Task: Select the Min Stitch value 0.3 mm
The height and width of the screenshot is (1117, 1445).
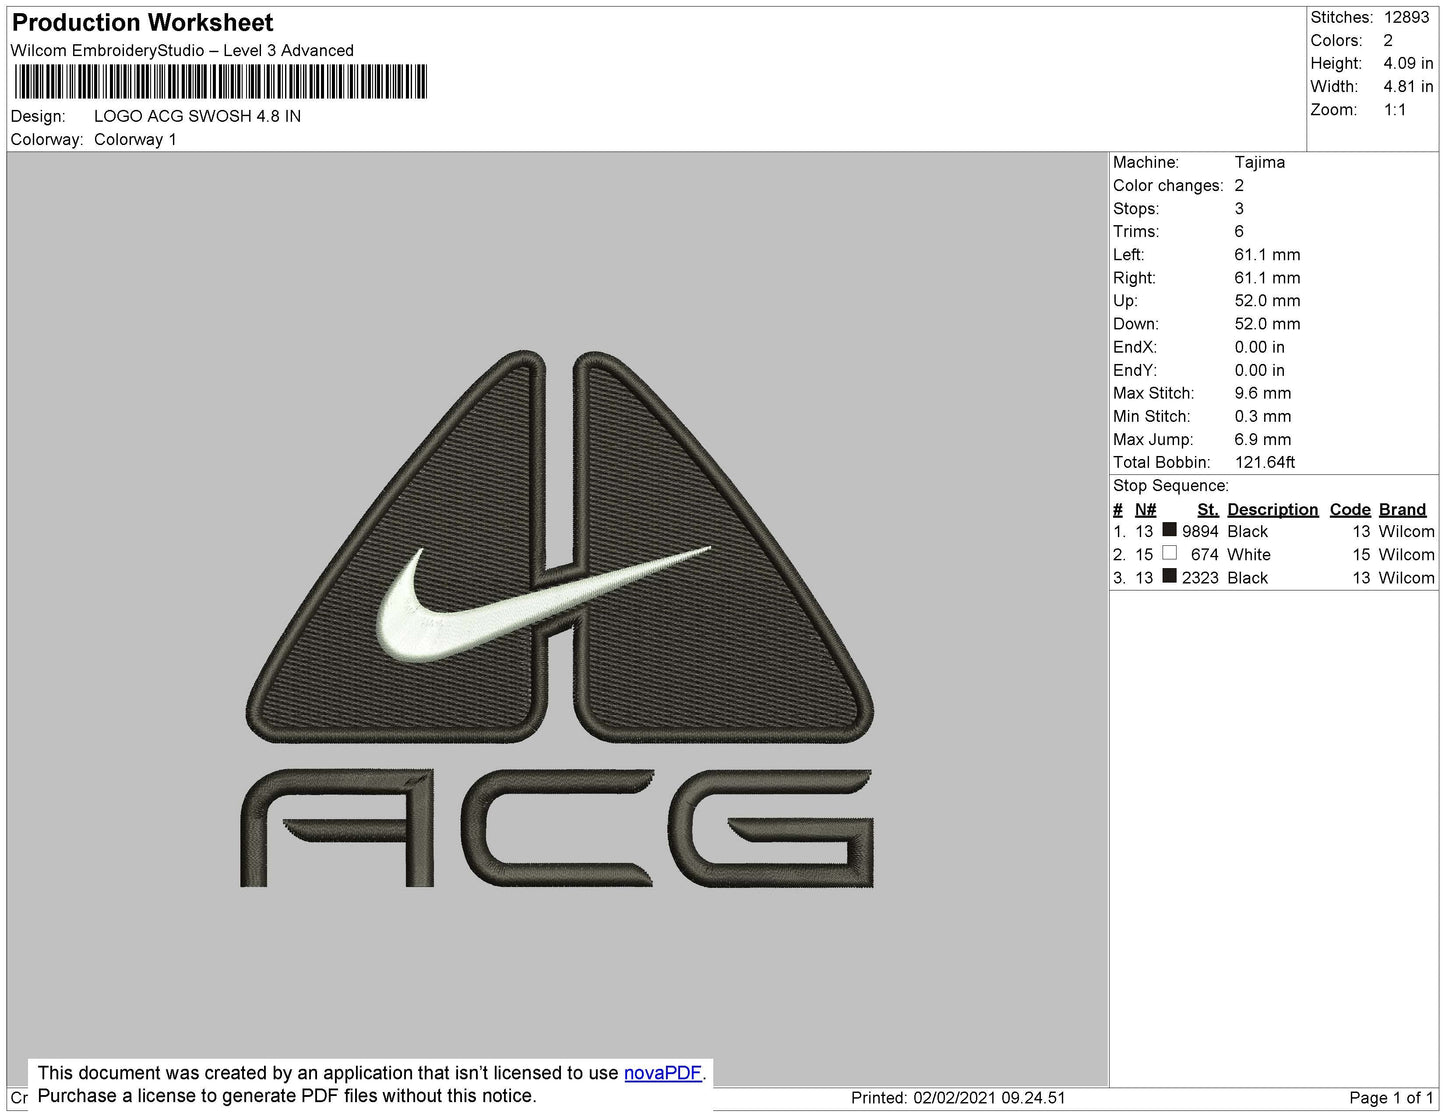Action: click(x=1263, y=416)
